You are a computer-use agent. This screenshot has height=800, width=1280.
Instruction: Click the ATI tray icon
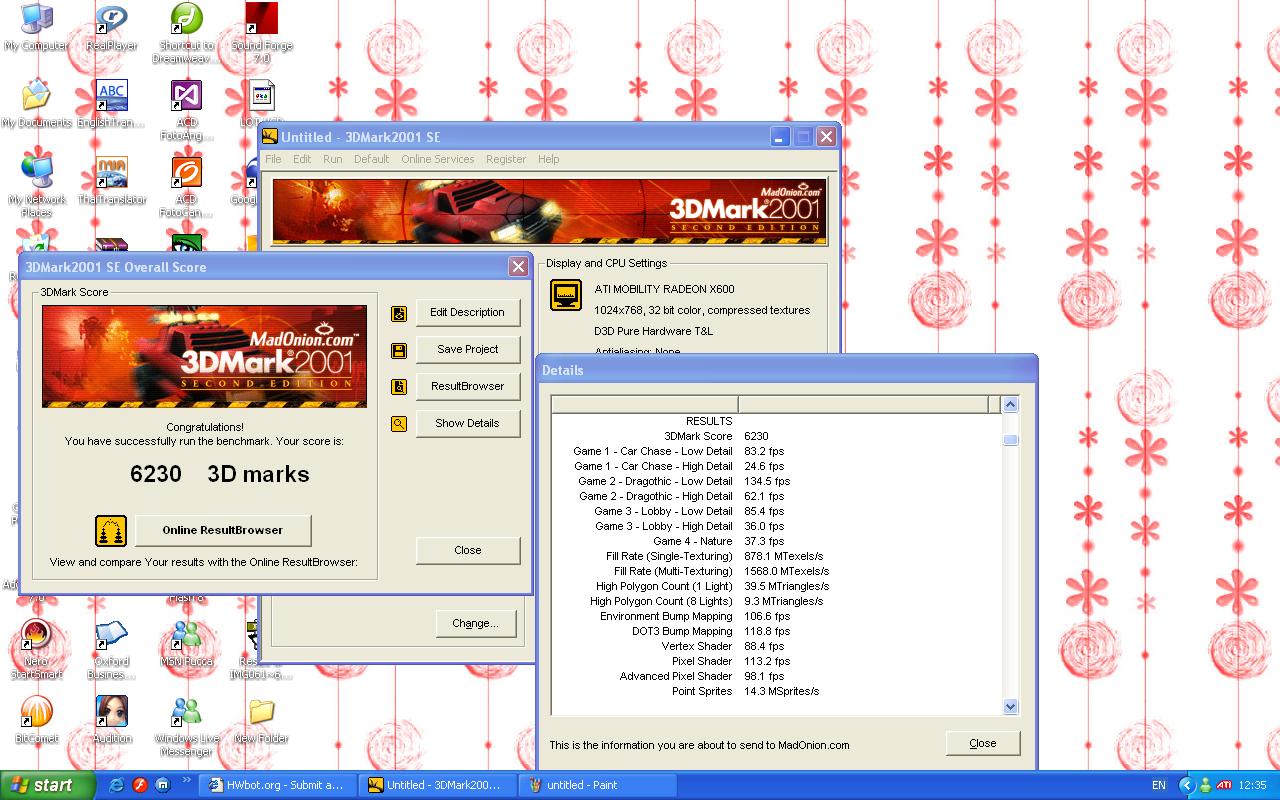tap(1224, 785)
